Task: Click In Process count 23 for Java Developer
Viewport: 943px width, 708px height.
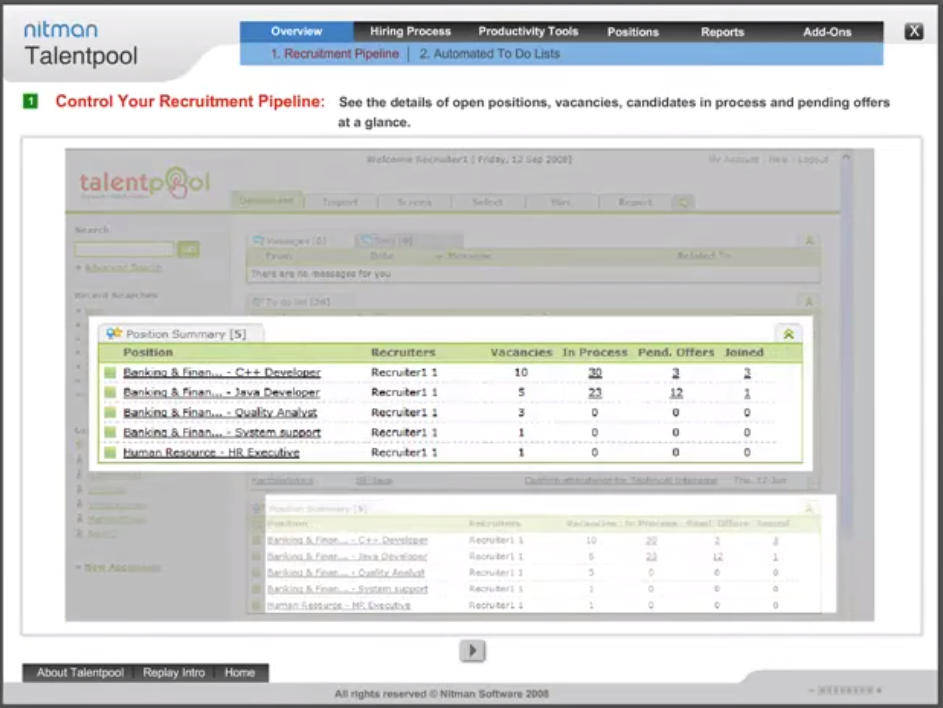Action: pyautogui.click(x=595, y=392)
